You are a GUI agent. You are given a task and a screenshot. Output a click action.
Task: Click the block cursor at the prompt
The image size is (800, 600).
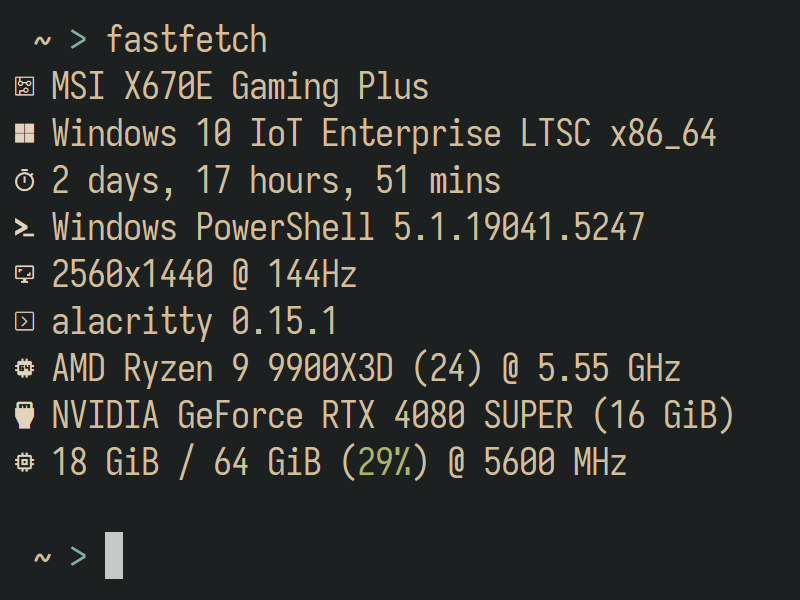pos(114,555)
